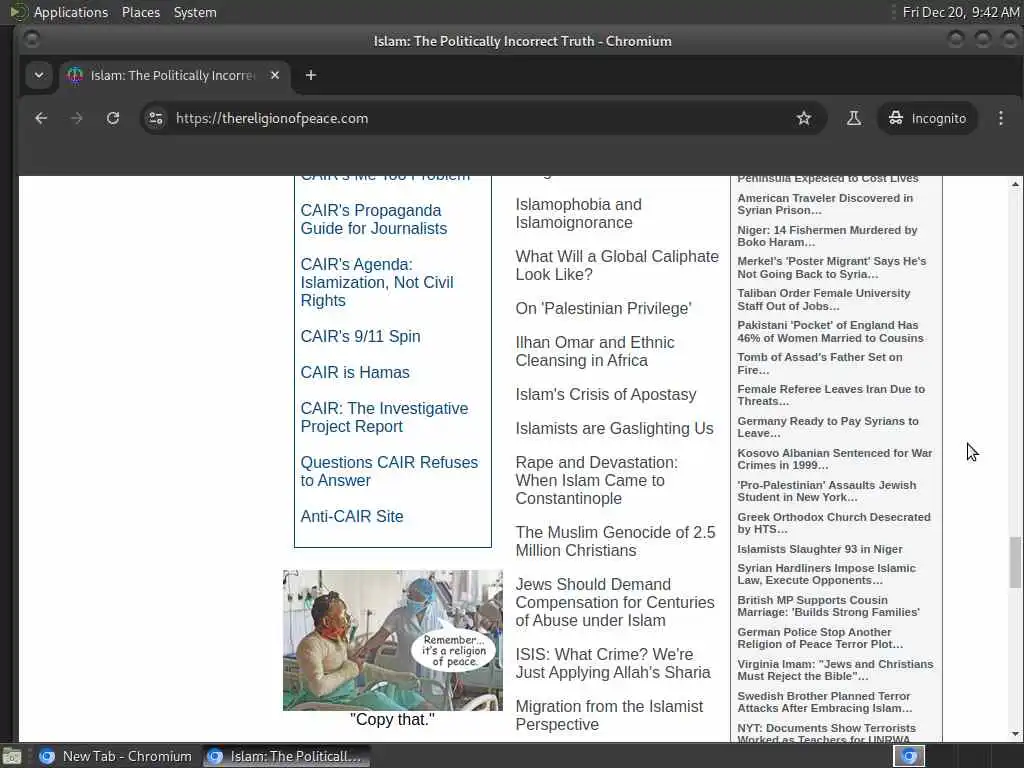This screenshot has height=768, width=1024.
Task: Open Female Referee Leaves Iran headline
Action: pos(831,395)
